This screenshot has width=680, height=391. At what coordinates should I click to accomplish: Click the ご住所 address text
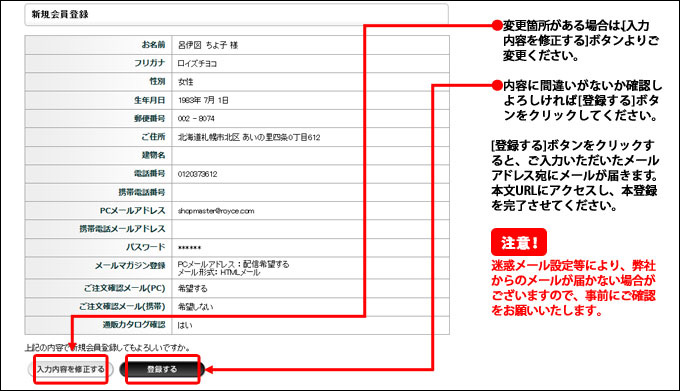249,137
